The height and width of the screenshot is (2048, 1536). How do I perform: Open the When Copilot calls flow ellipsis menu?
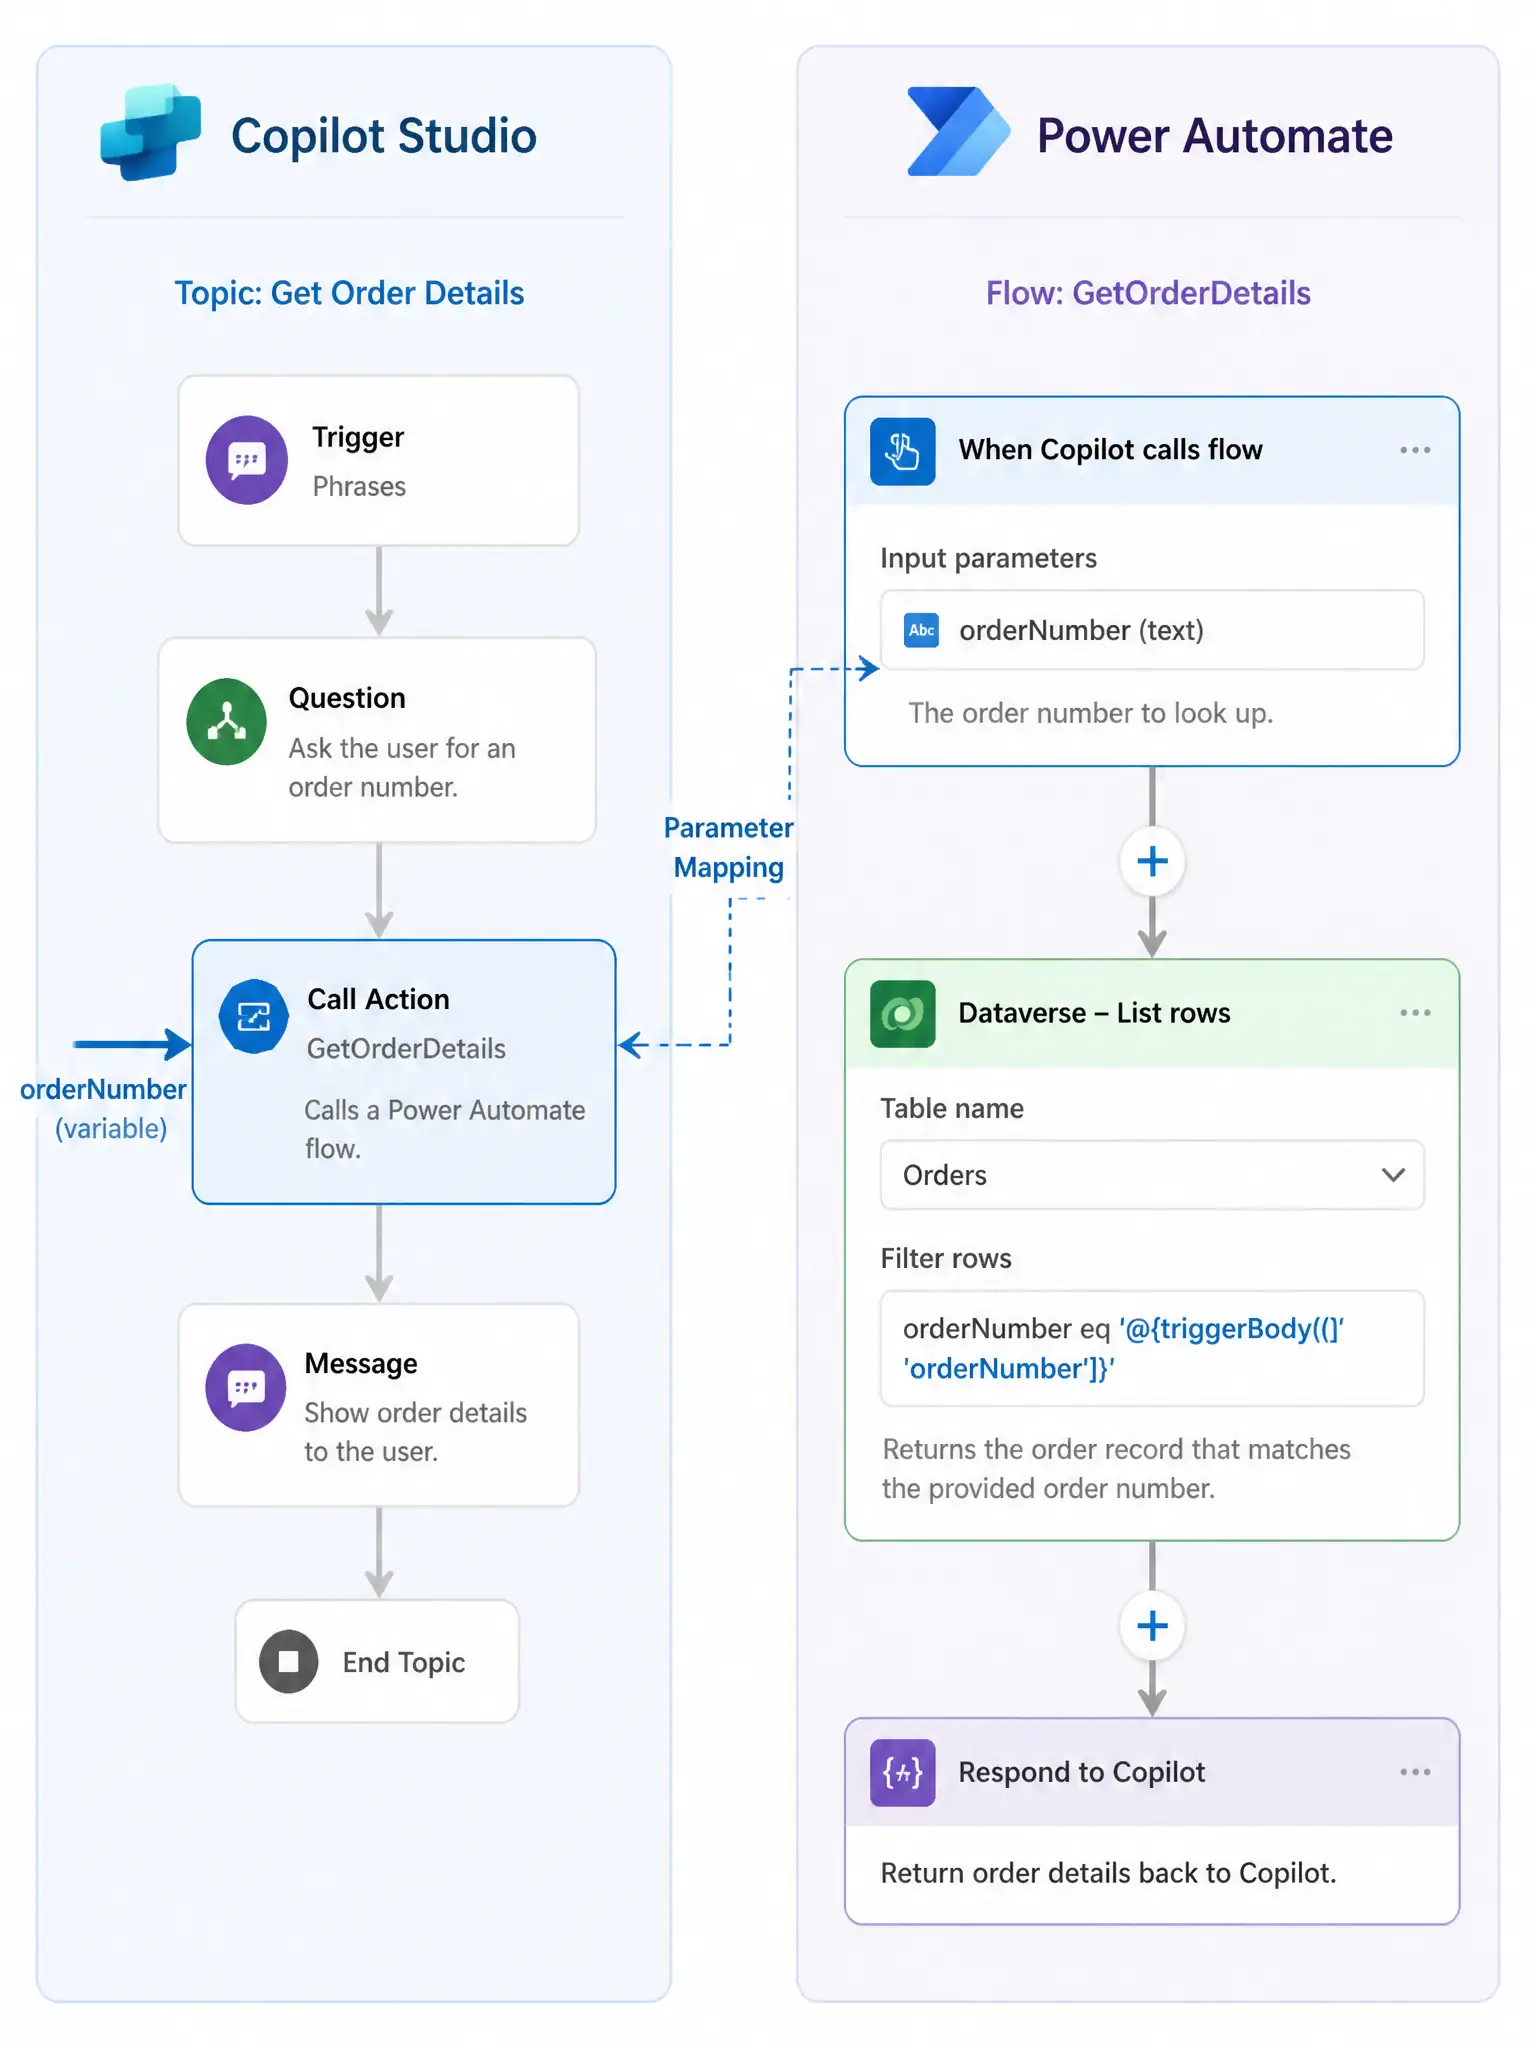1415,450
